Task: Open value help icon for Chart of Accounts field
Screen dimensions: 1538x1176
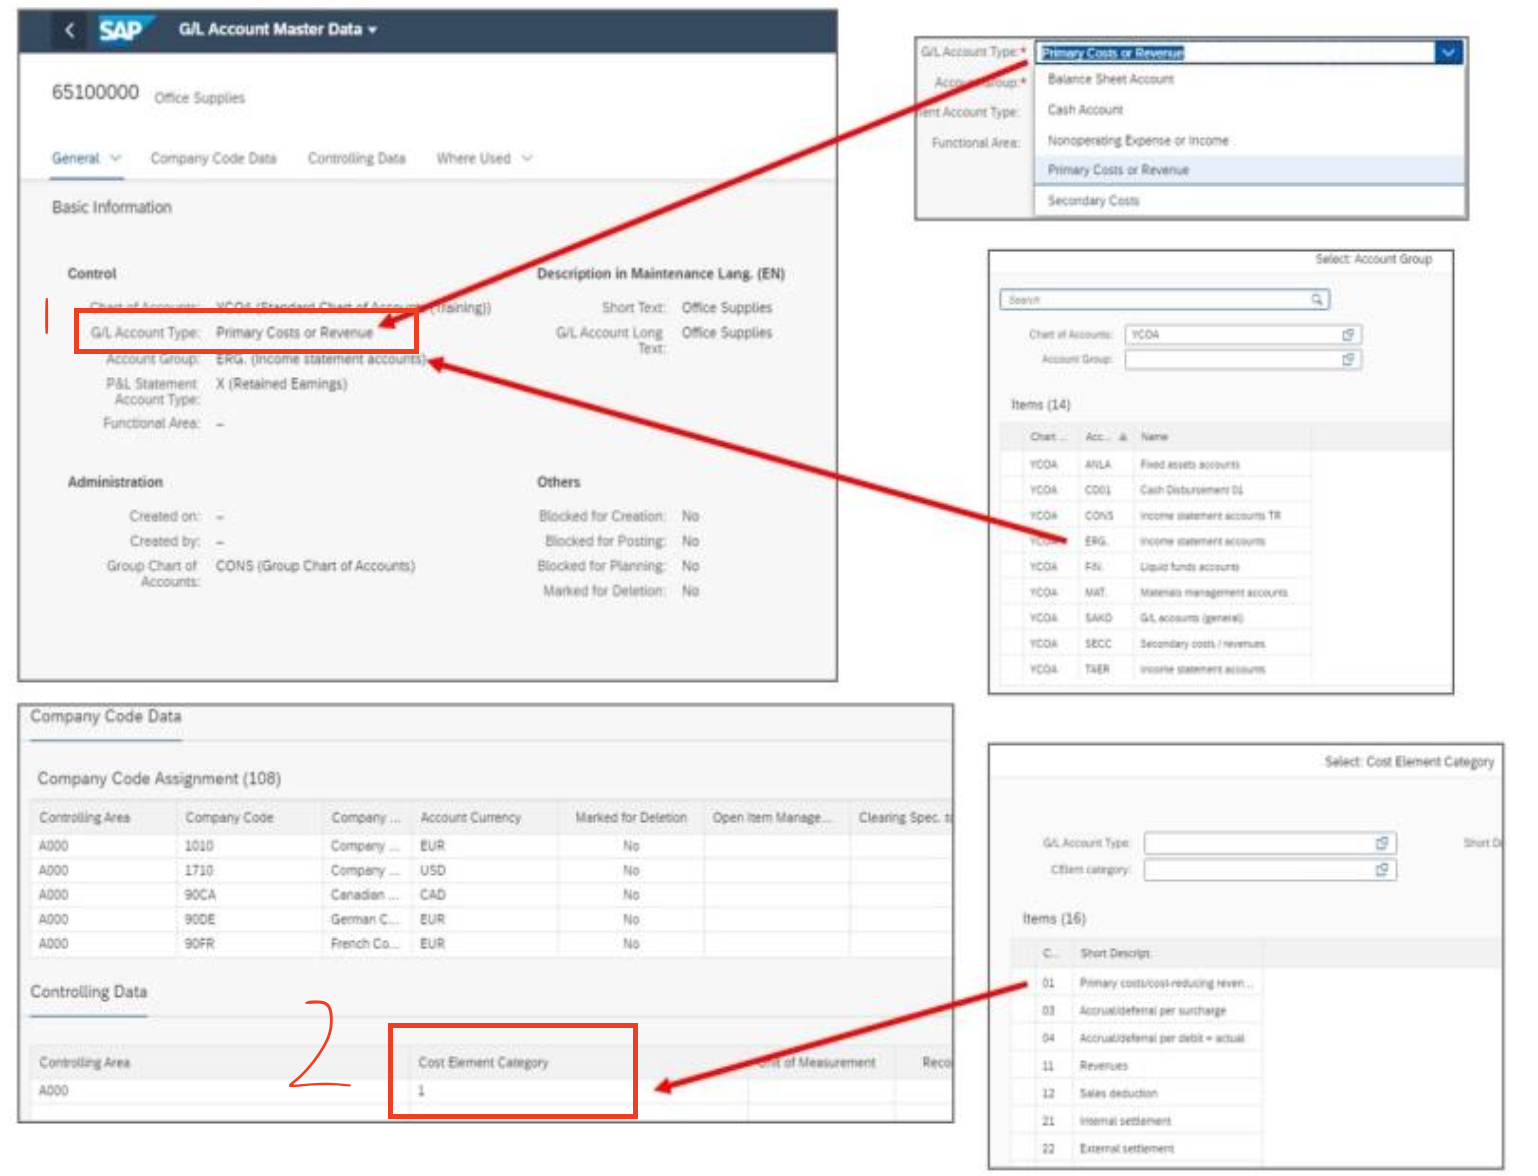Action: [x=1348, y=335]
